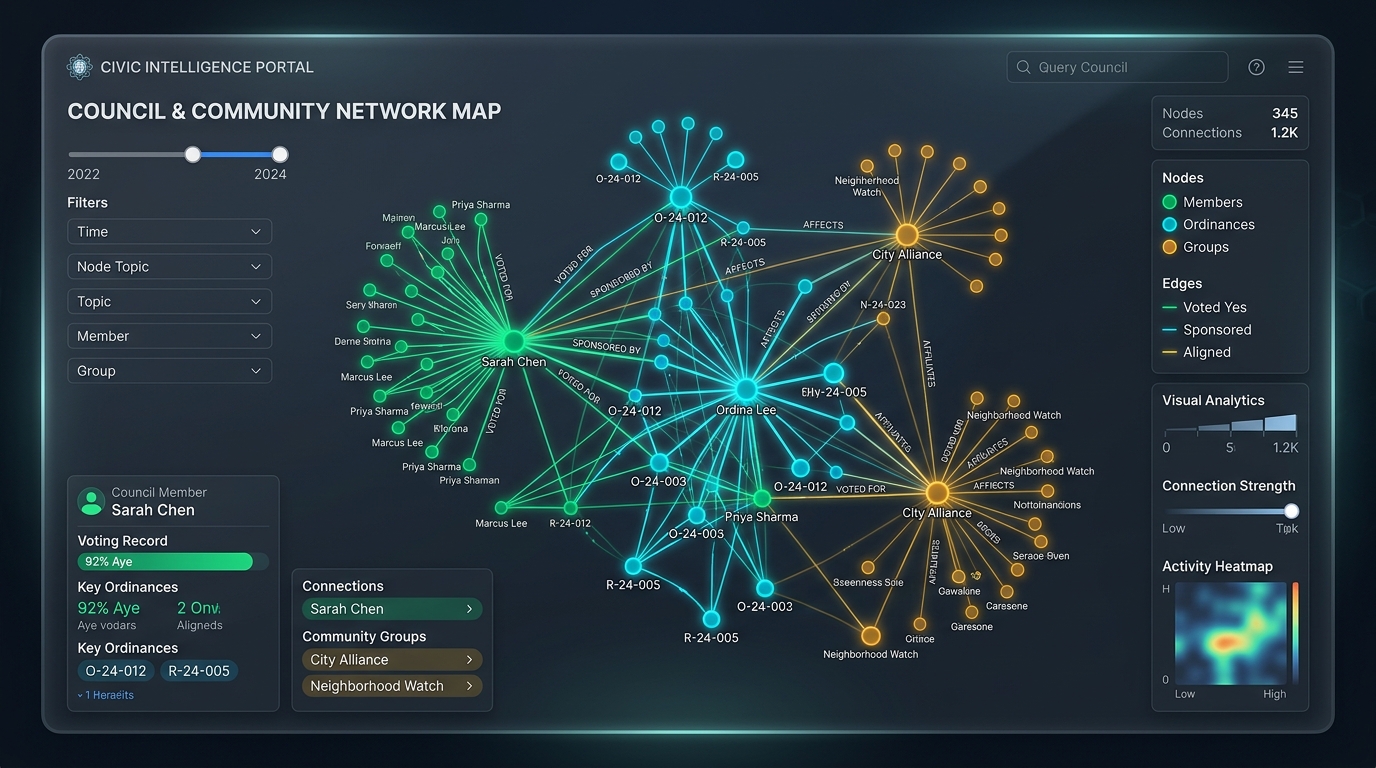Click the O-24-012 key ordinance chip
Image resolution: width=1376 pixels, height=768 pixels.
click(x=116, y=671)
